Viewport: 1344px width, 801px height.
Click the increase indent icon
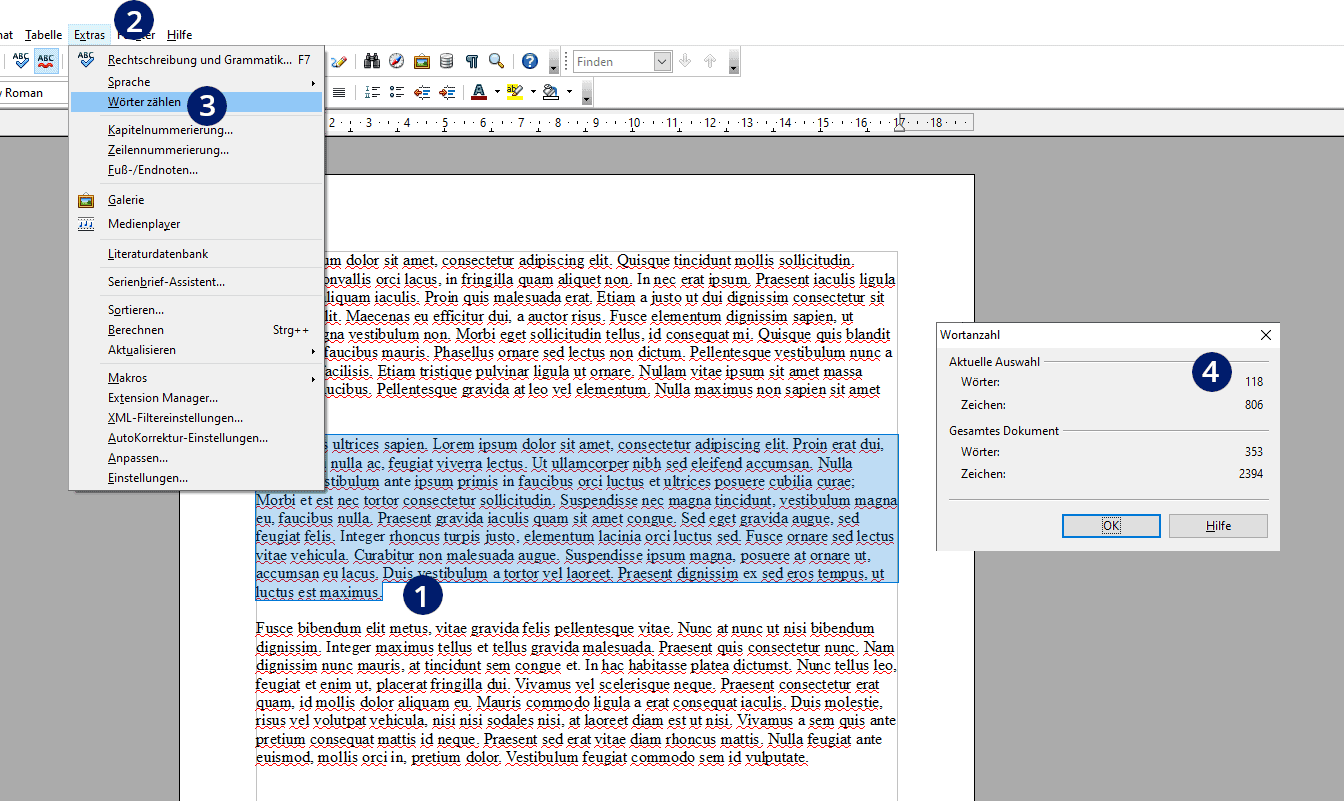(x=446, y=92)
